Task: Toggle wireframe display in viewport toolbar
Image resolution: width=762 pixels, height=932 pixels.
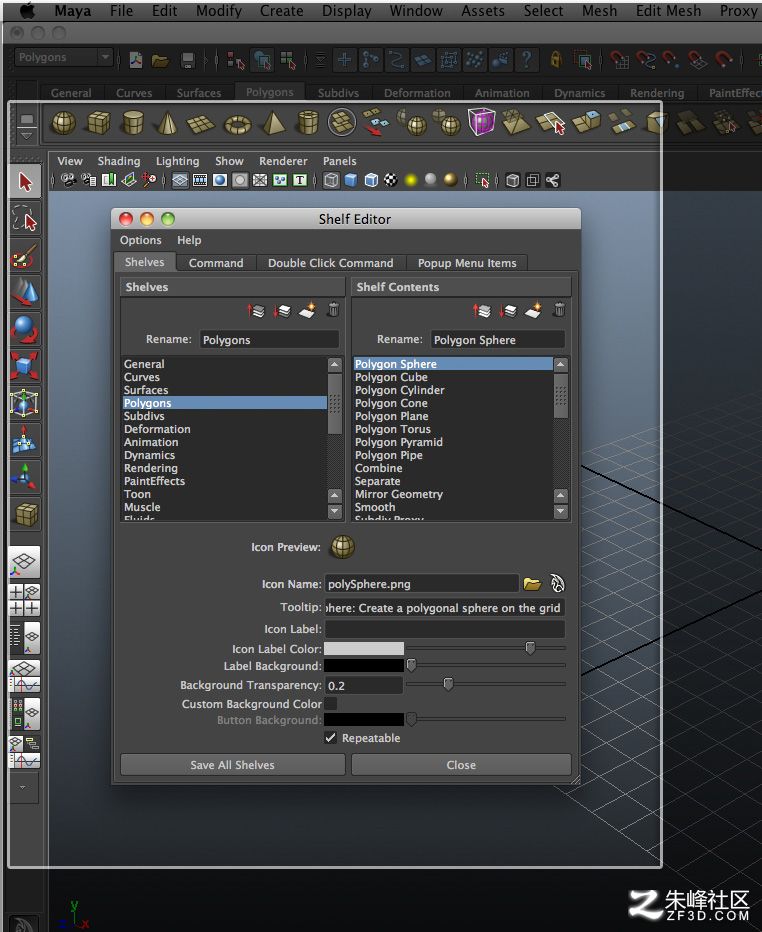Action: (x=332, y=180)
